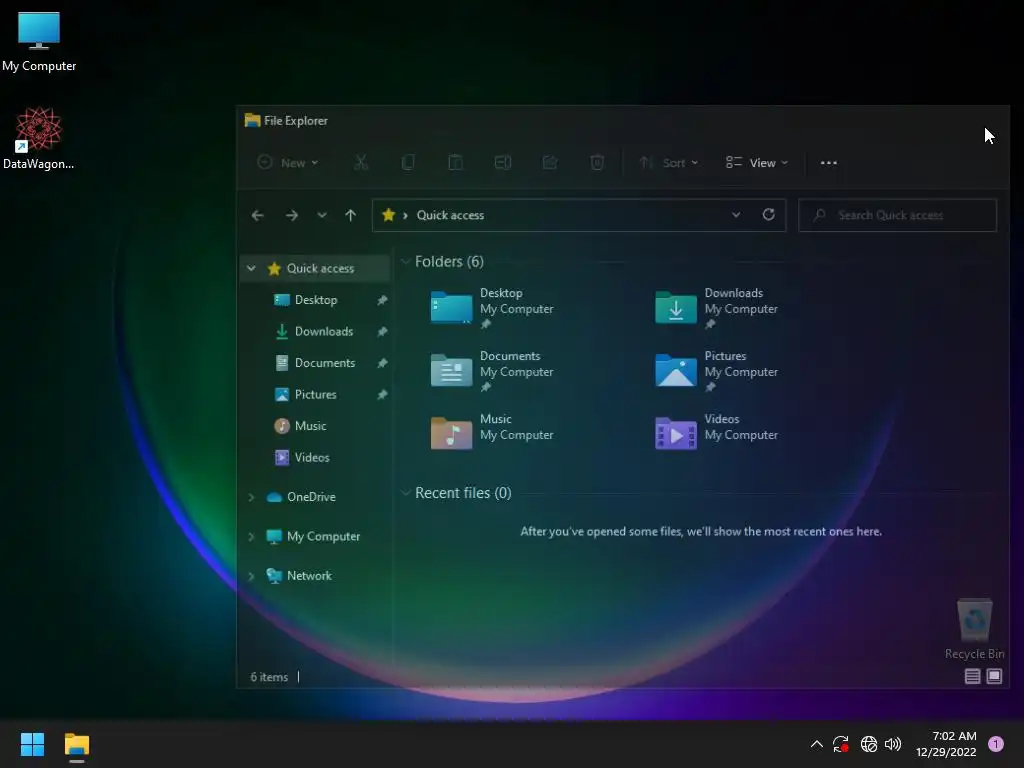This screenshot has width=1024, height=768.
Task: Switch to large icons view in status bar
Action: [x=994, y=677]
